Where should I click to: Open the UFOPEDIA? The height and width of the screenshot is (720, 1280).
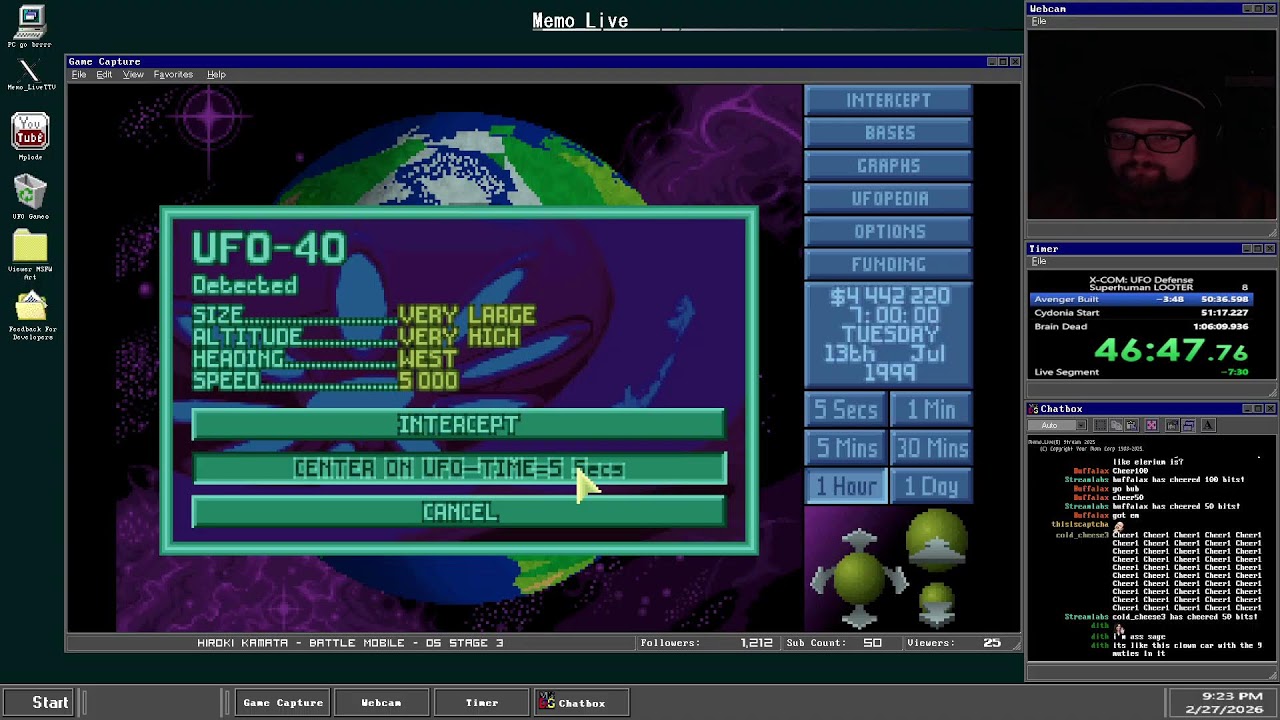[x=888, y=199]
